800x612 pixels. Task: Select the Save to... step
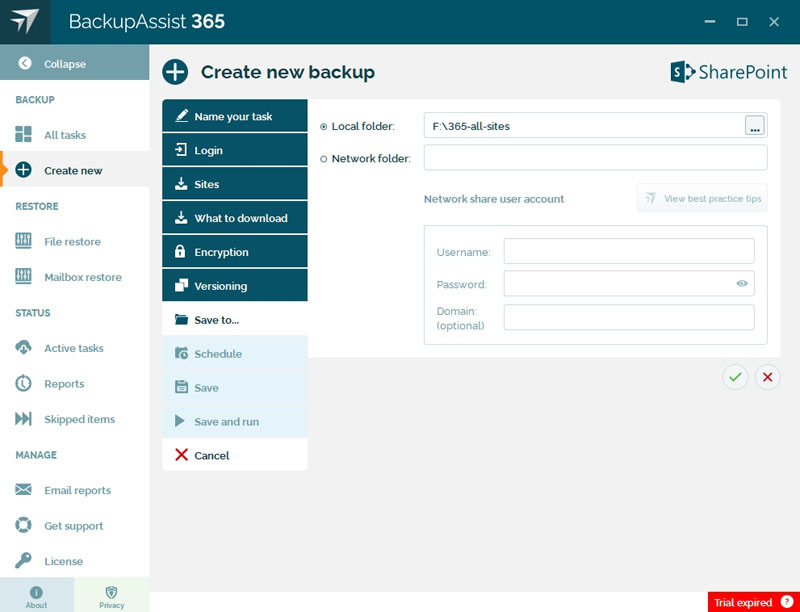tap(235, 319)
